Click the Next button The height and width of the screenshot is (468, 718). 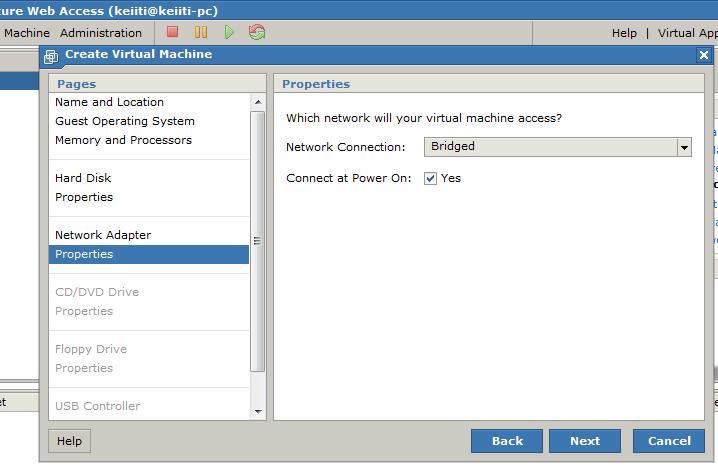(585, 441)
